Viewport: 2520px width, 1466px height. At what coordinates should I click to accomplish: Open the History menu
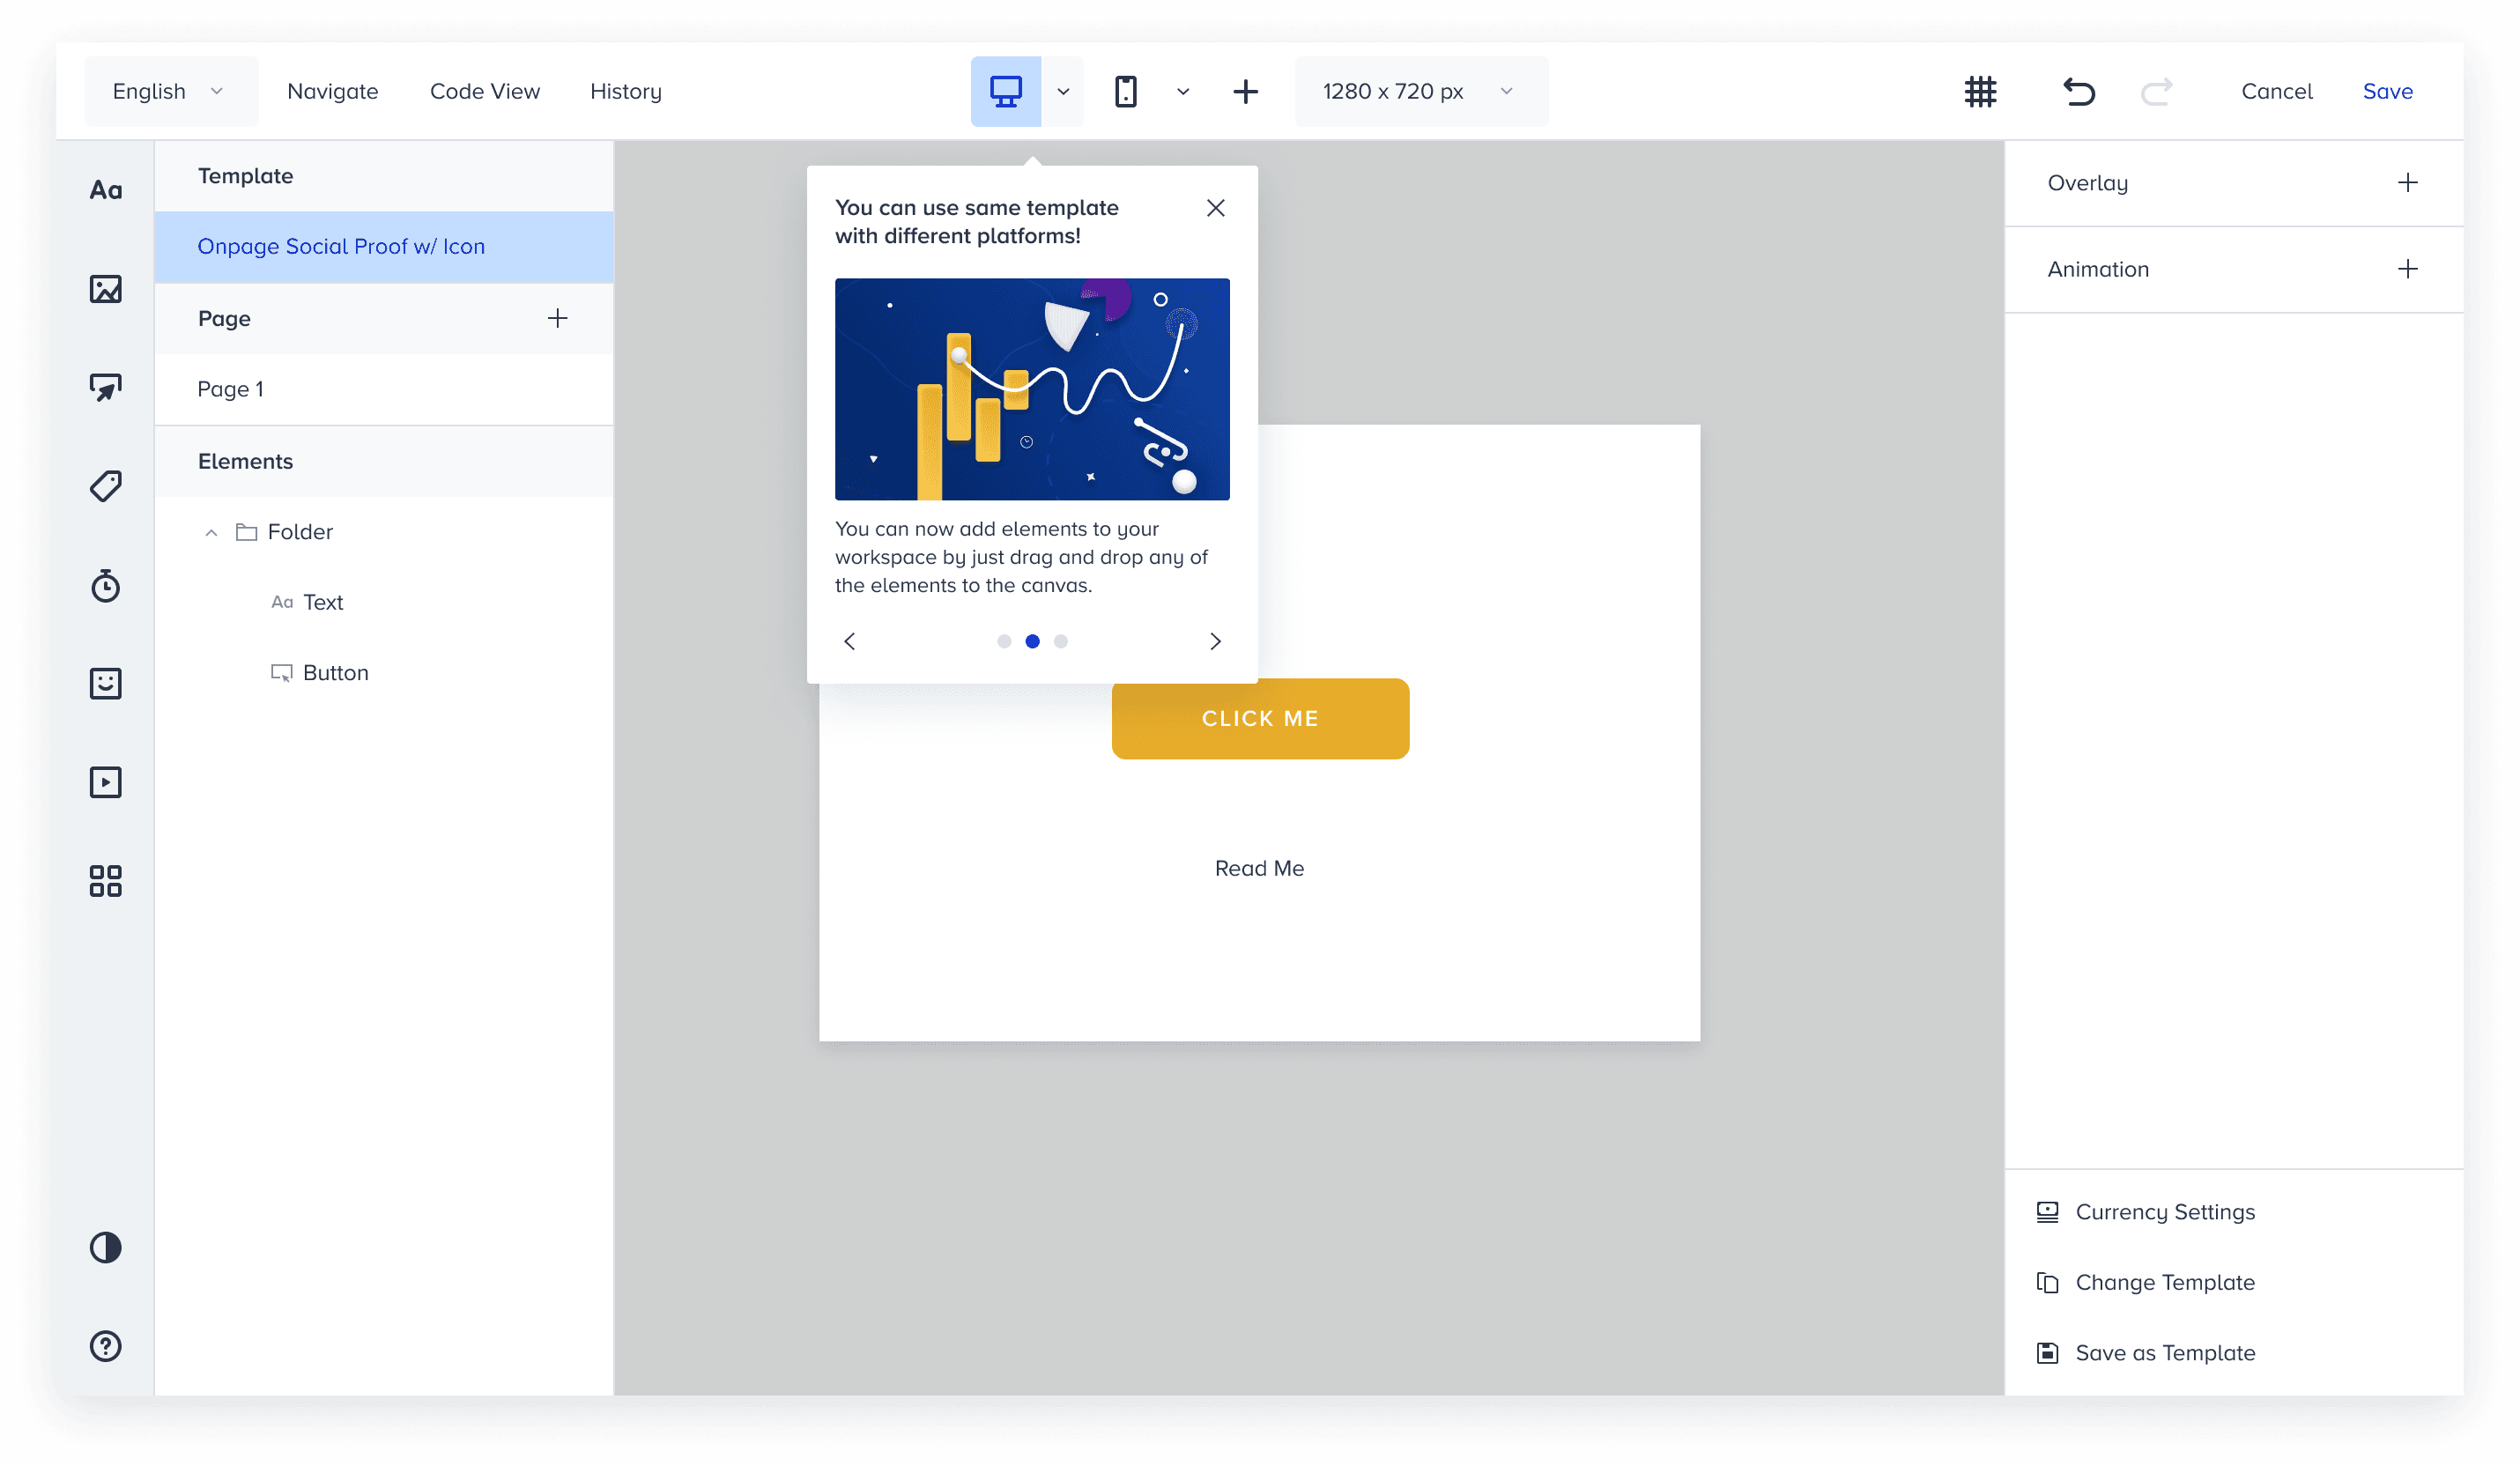coord(625,91)
